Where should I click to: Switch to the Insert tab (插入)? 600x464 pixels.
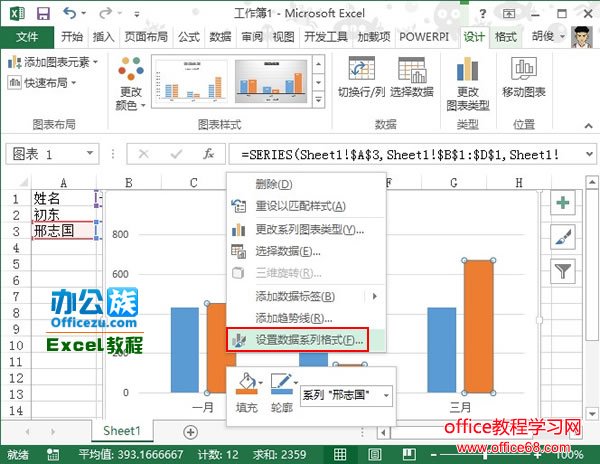click(x=103, y=37)
